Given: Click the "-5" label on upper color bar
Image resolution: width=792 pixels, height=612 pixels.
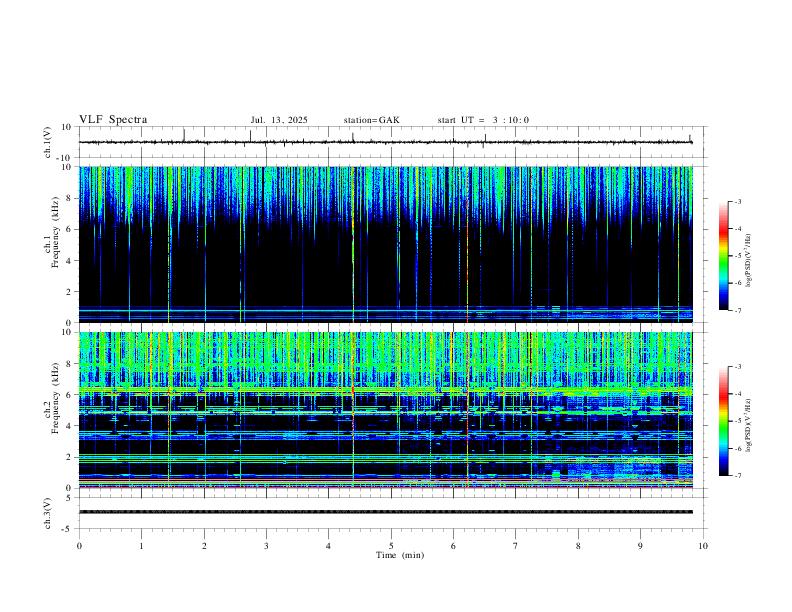Looking at the screenshot, I should coord(737,256).
